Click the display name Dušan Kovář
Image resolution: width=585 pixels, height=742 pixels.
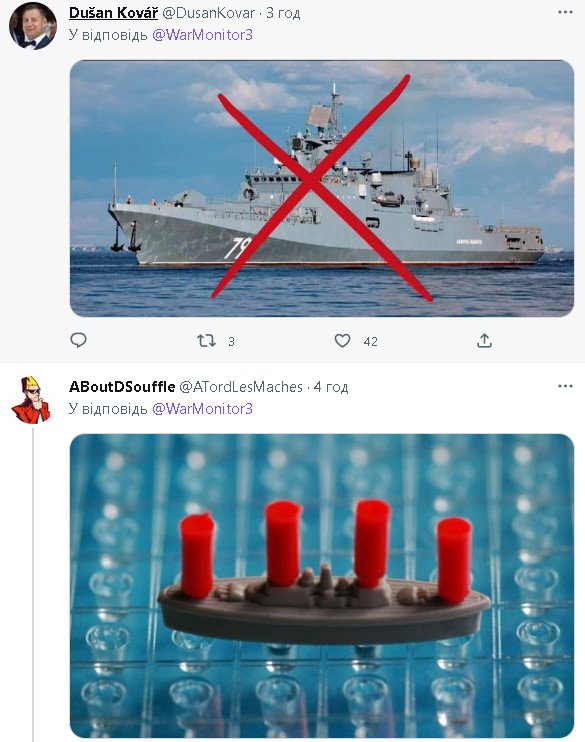click(x=113, y=13)
